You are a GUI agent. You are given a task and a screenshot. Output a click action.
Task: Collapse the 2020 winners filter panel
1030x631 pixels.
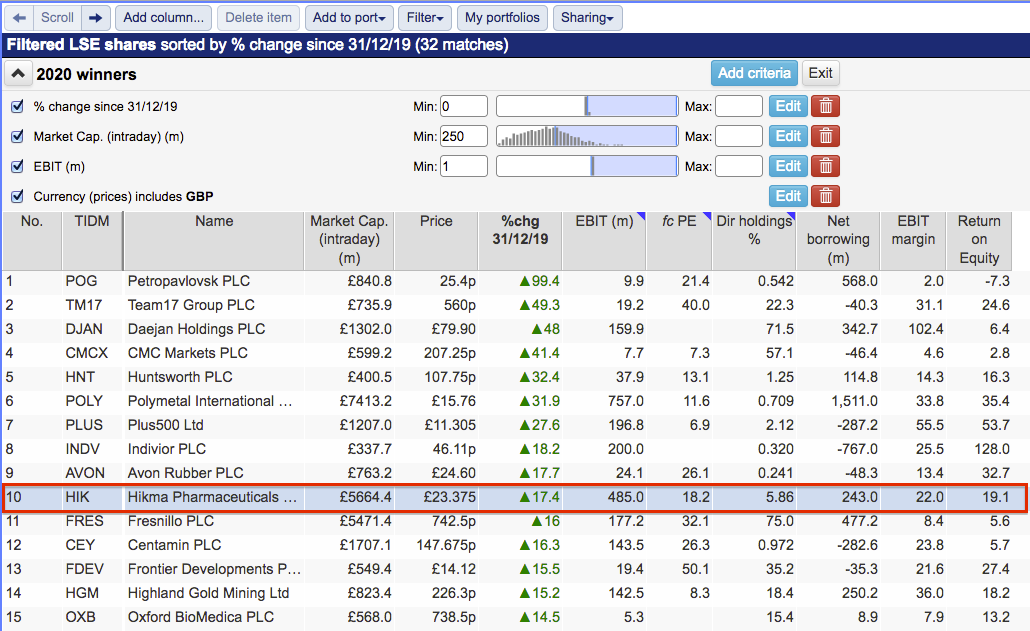click(18, 74)
